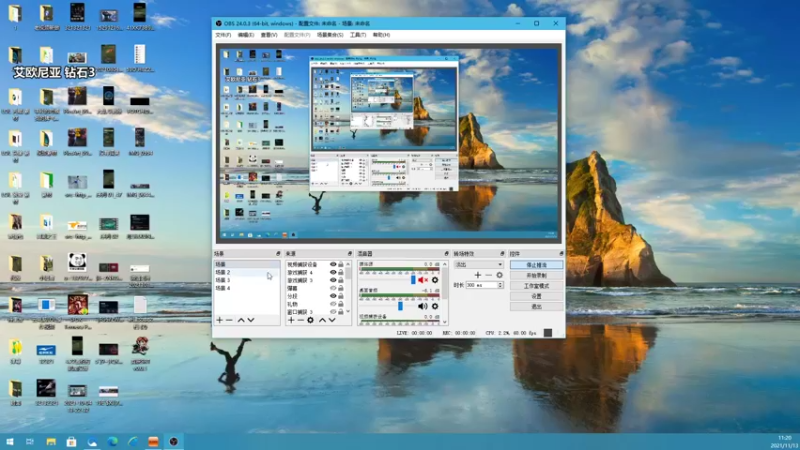Screen dimensions: 800x450
Task: Add a transition with the plus icon
Action: pos(478,275)
